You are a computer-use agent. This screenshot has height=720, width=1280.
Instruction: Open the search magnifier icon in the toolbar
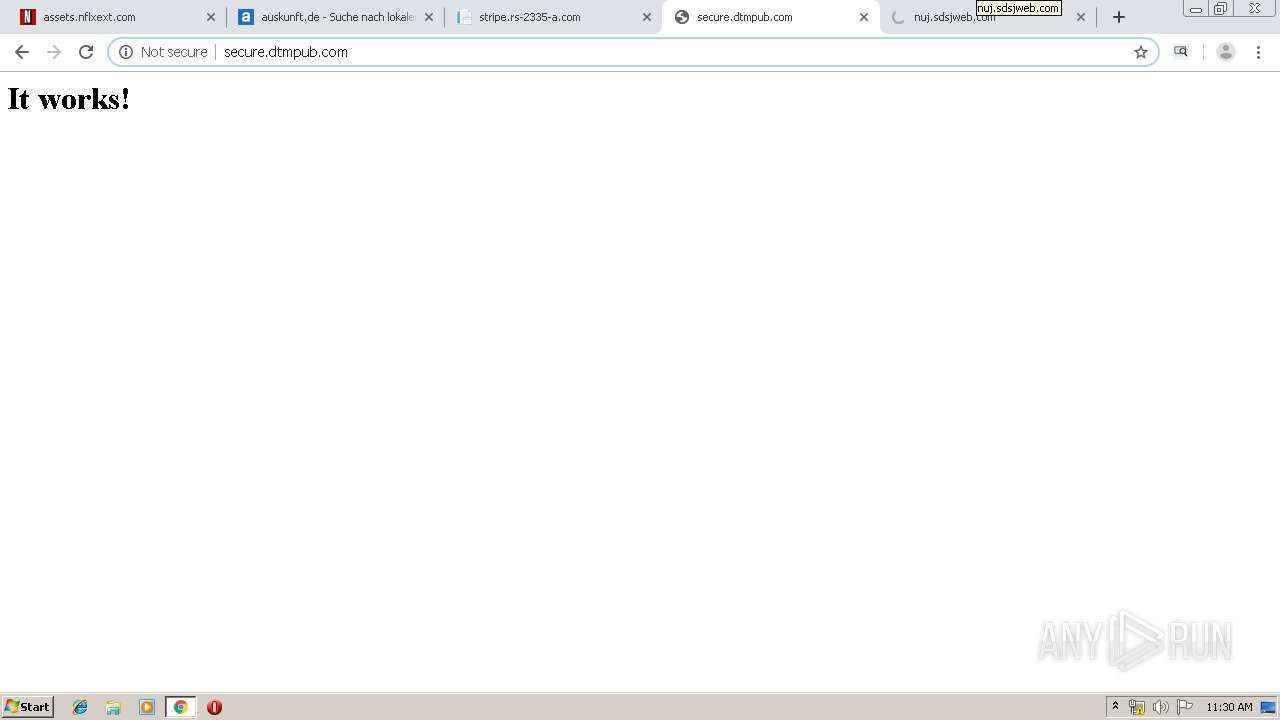tap(1181, 52)
